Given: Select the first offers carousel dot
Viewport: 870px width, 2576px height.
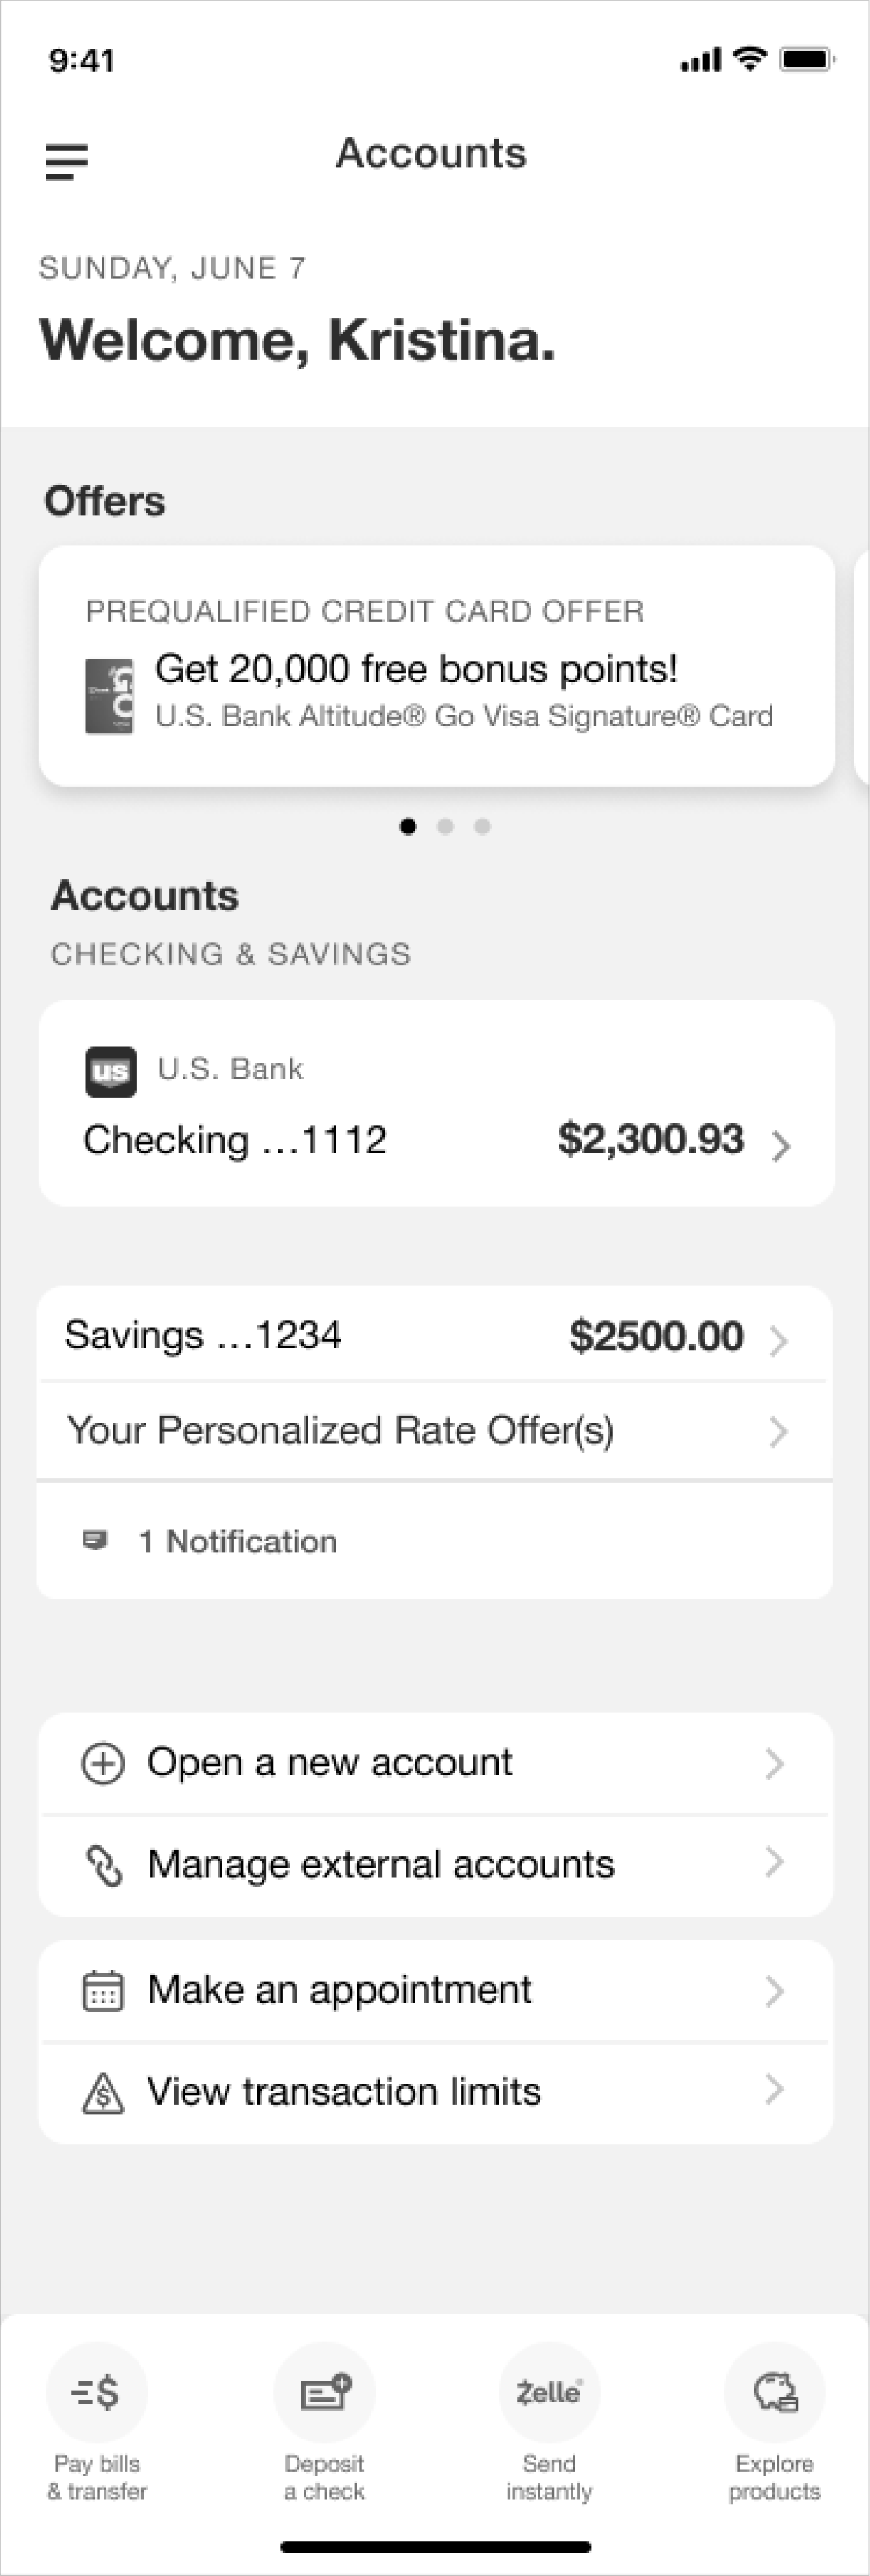Looking at the screenshot, I should 408,826.
